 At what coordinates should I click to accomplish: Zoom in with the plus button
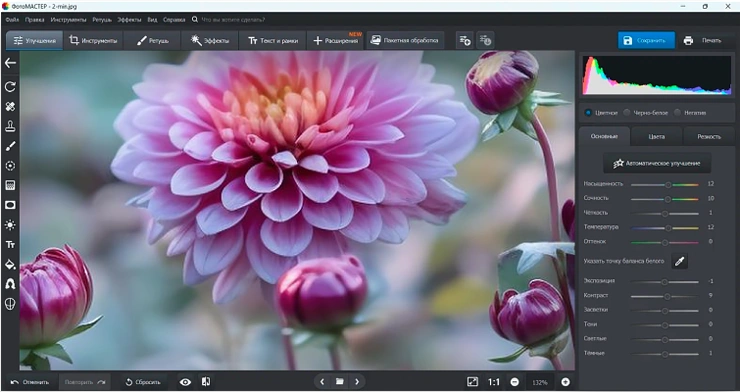click(565, 382)
